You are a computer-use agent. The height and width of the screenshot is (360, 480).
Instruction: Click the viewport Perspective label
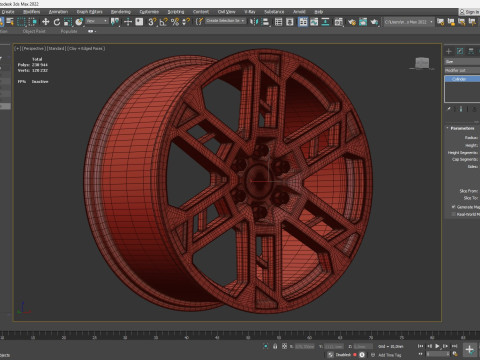(x=34, y=49)
